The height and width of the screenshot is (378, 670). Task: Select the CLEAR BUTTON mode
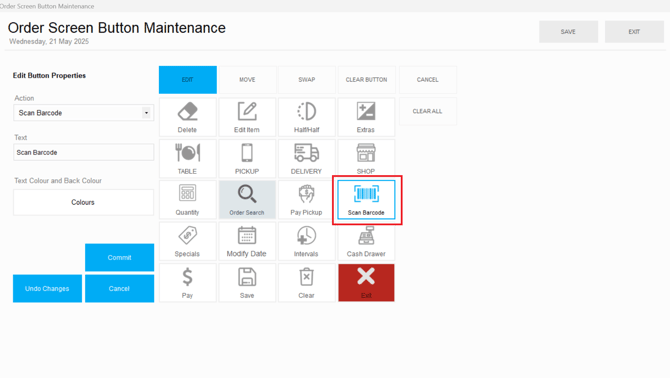(366, 79)
